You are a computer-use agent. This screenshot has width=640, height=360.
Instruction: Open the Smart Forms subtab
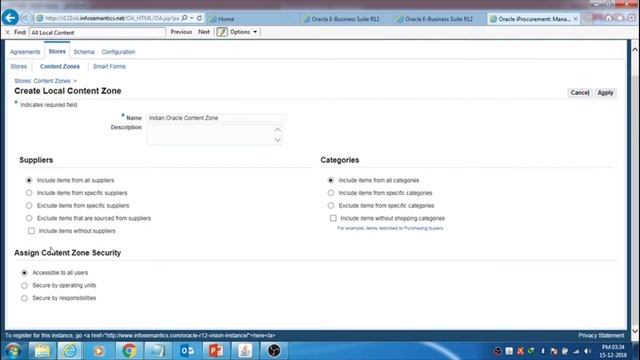pos(109,66)
